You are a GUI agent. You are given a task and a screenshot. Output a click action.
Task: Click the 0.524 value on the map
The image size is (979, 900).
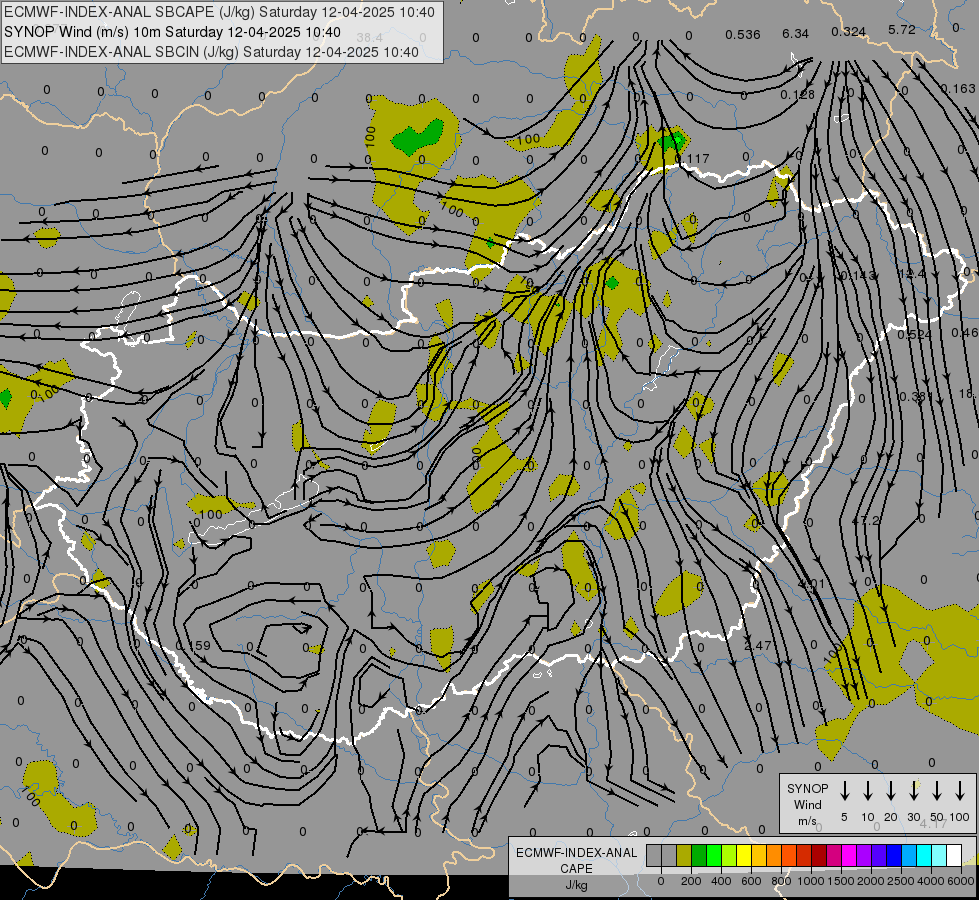click(914, 335)
